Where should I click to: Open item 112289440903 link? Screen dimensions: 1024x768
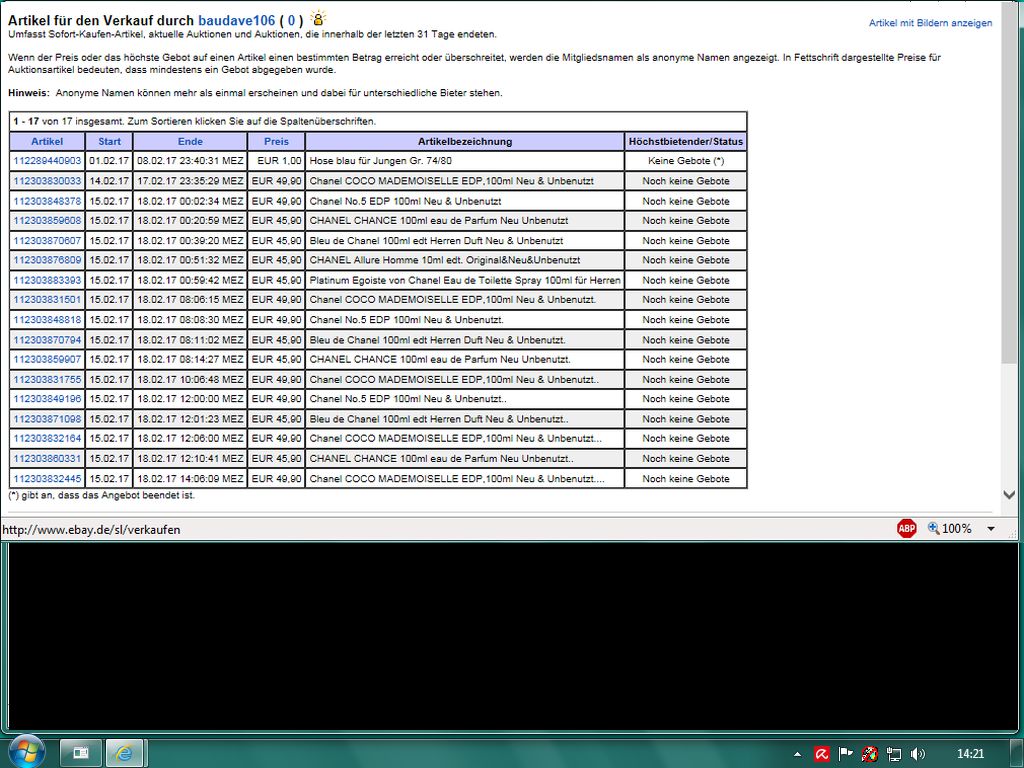[x=47, y=161]
